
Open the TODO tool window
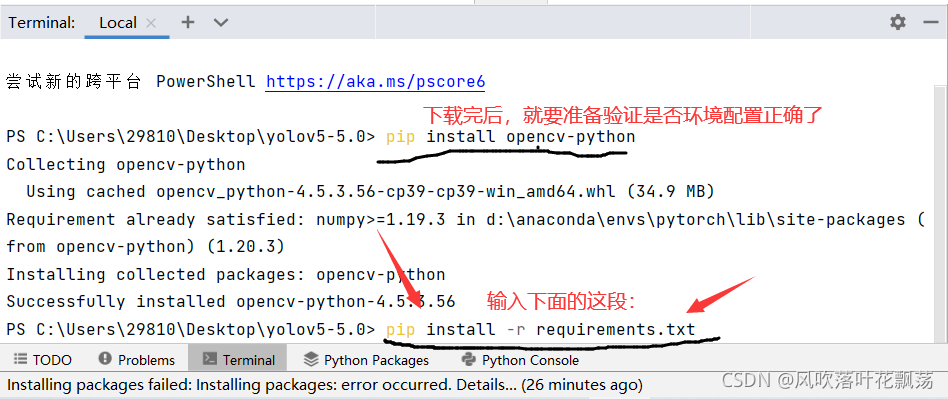coord(42,360)
